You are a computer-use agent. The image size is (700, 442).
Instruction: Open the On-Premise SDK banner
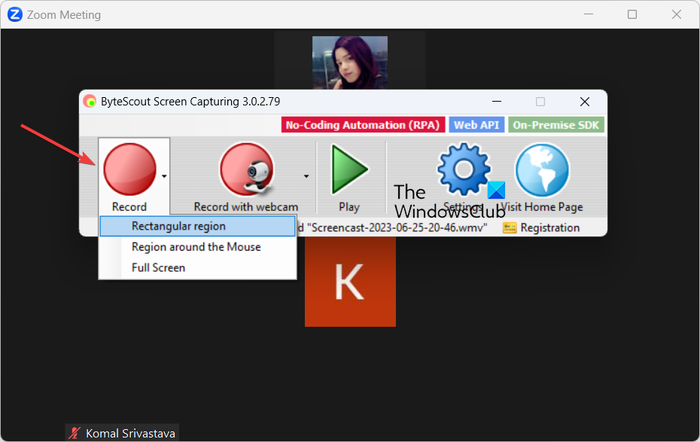pyautogui.click(x=556, y=125)
